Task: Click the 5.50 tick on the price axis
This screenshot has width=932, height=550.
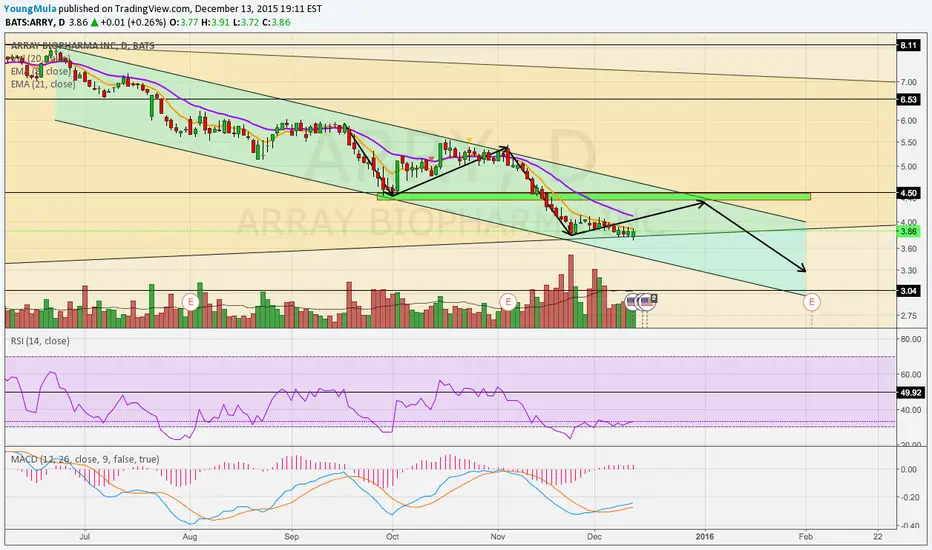Action: (908, 143)
